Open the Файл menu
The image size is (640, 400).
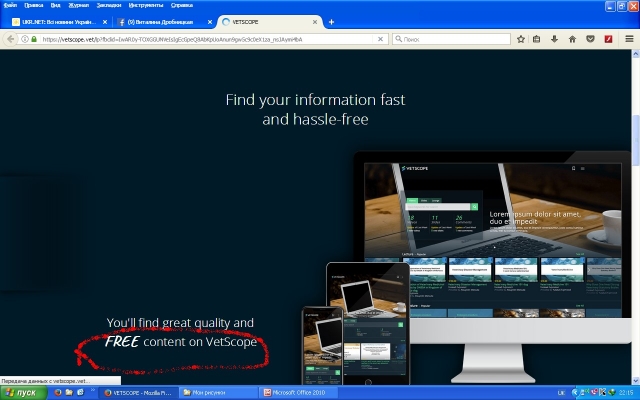click(x=10, y=5)
